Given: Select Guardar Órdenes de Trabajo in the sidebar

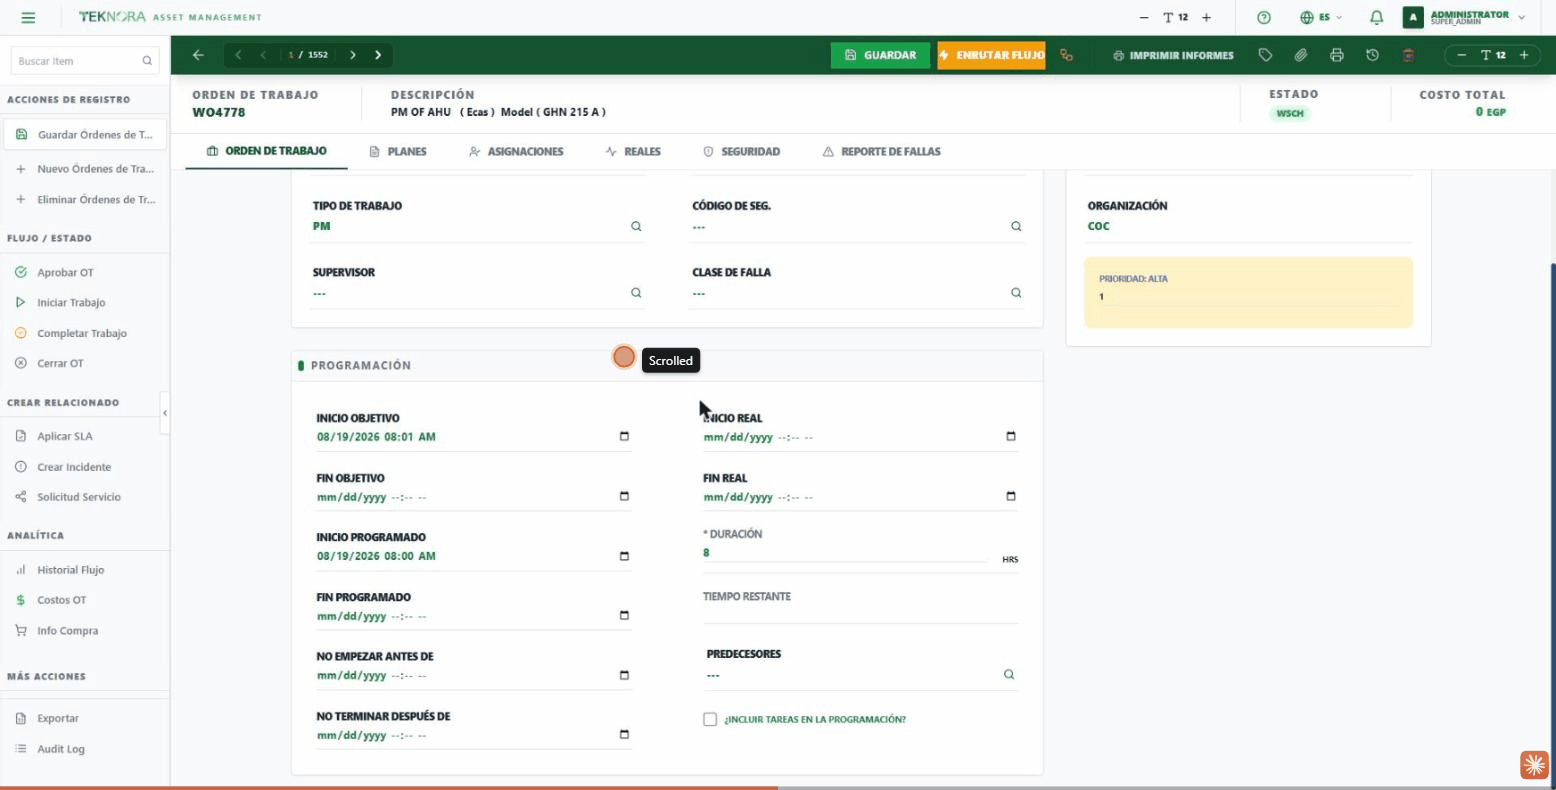Looking at the screenshot, I should coord(85,134).
